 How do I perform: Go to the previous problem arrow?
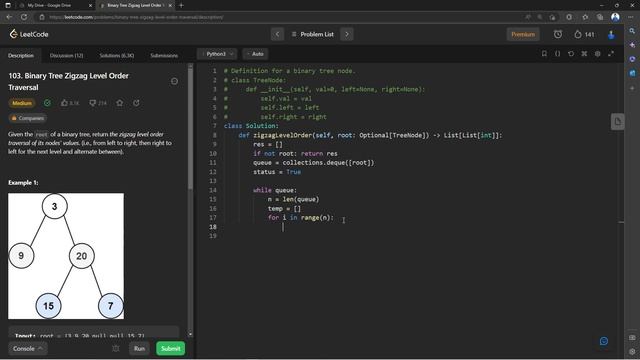point(278,34)
